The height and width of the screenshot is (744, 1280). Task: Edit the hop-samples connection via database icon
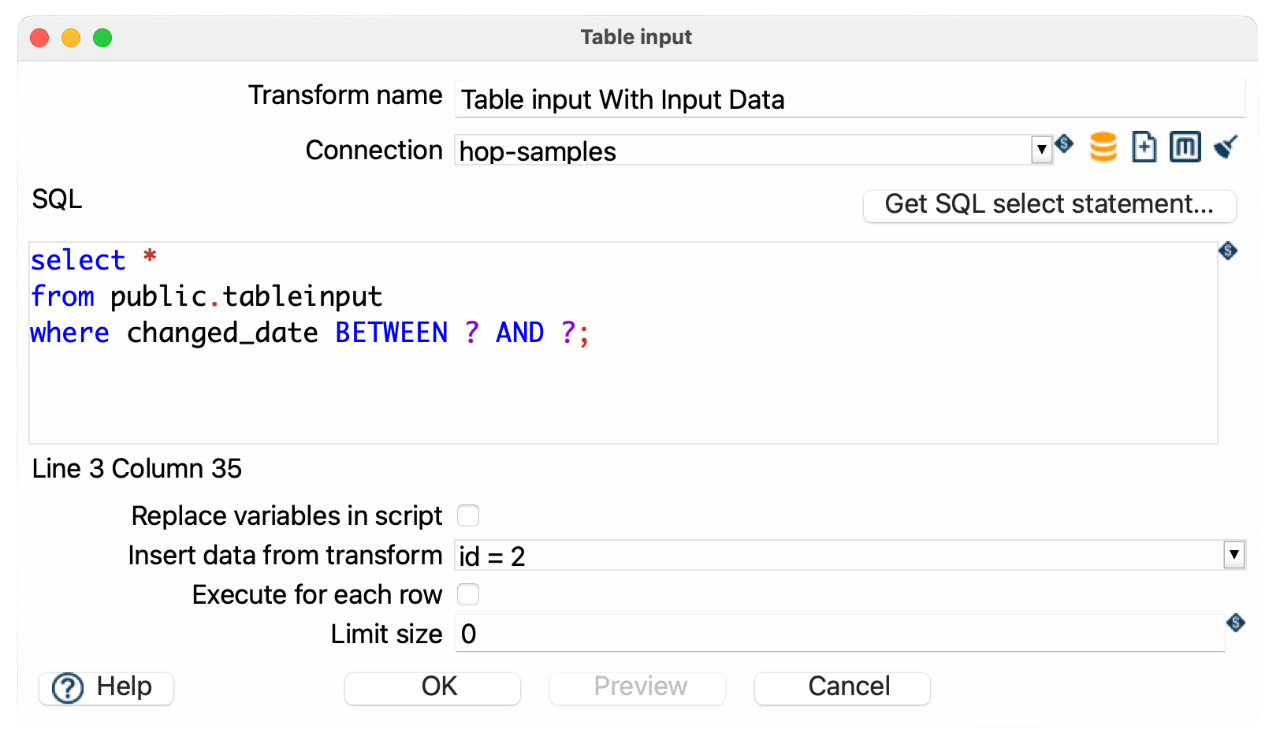1102,147
